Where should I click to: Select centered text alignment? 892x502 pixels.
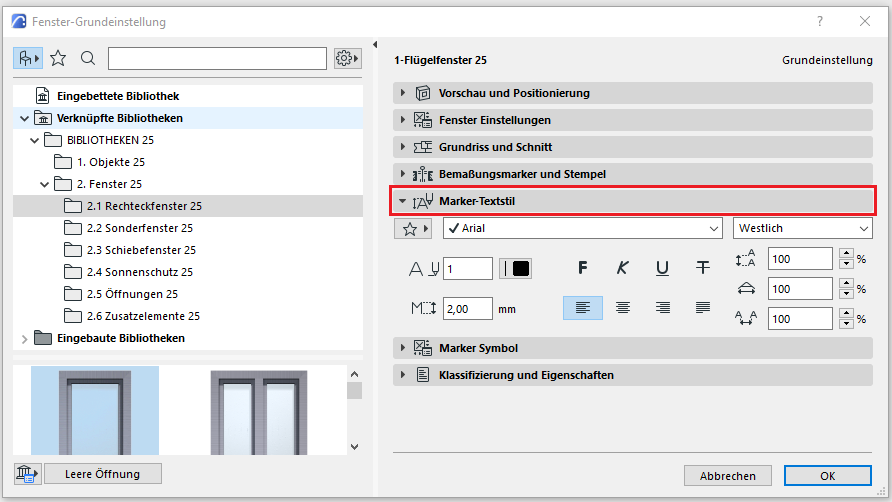click(623, 308)
